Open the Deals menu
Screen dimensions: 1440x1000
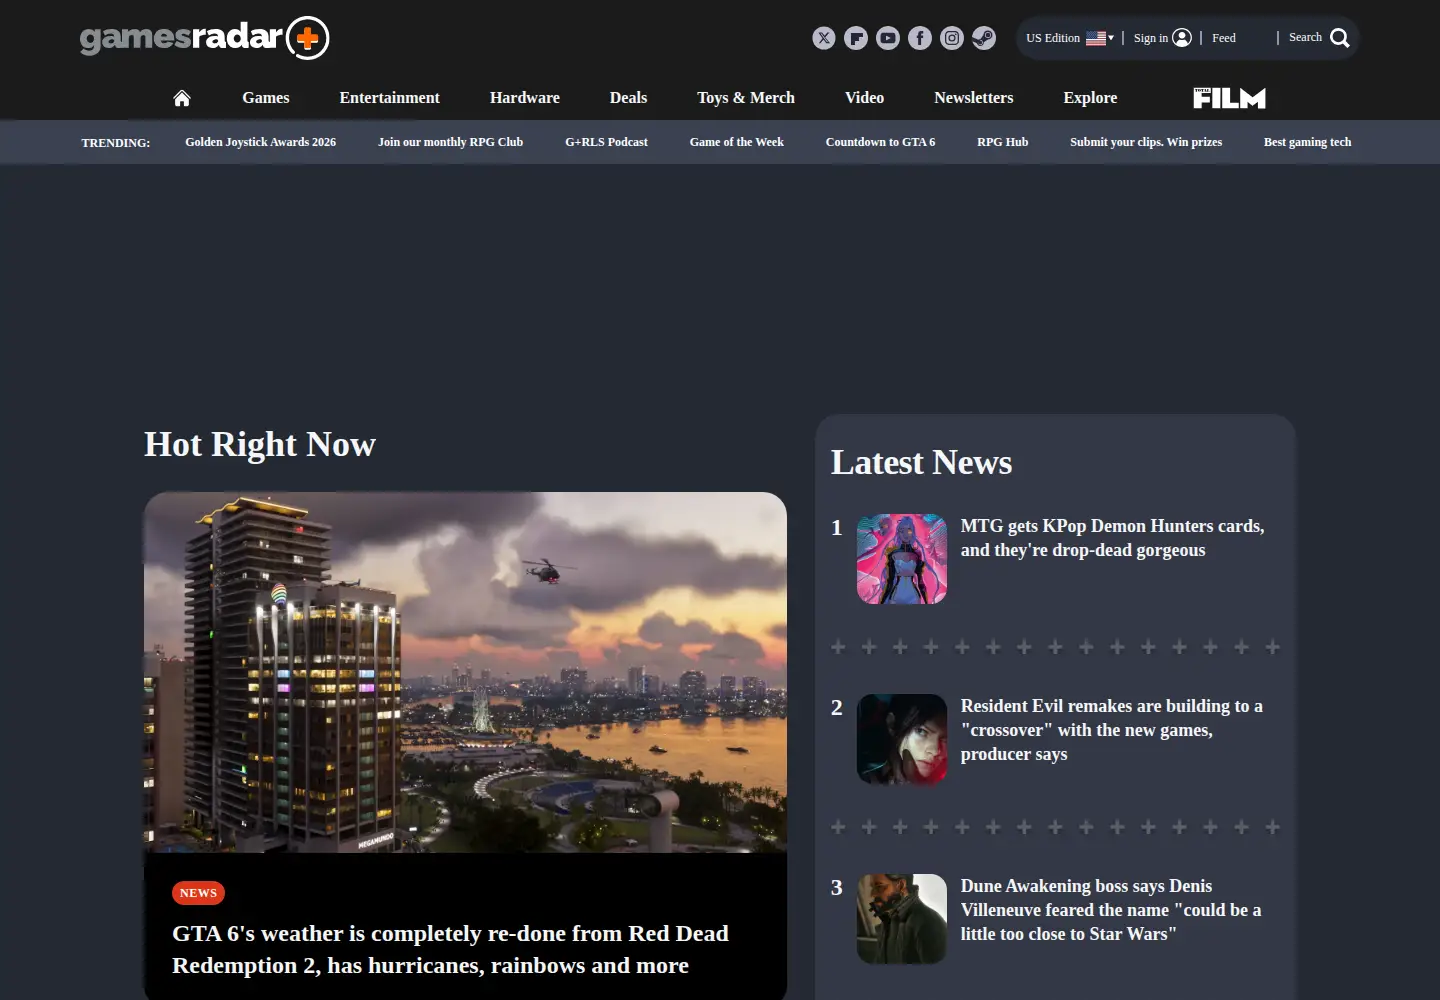[x=628, y=98]
